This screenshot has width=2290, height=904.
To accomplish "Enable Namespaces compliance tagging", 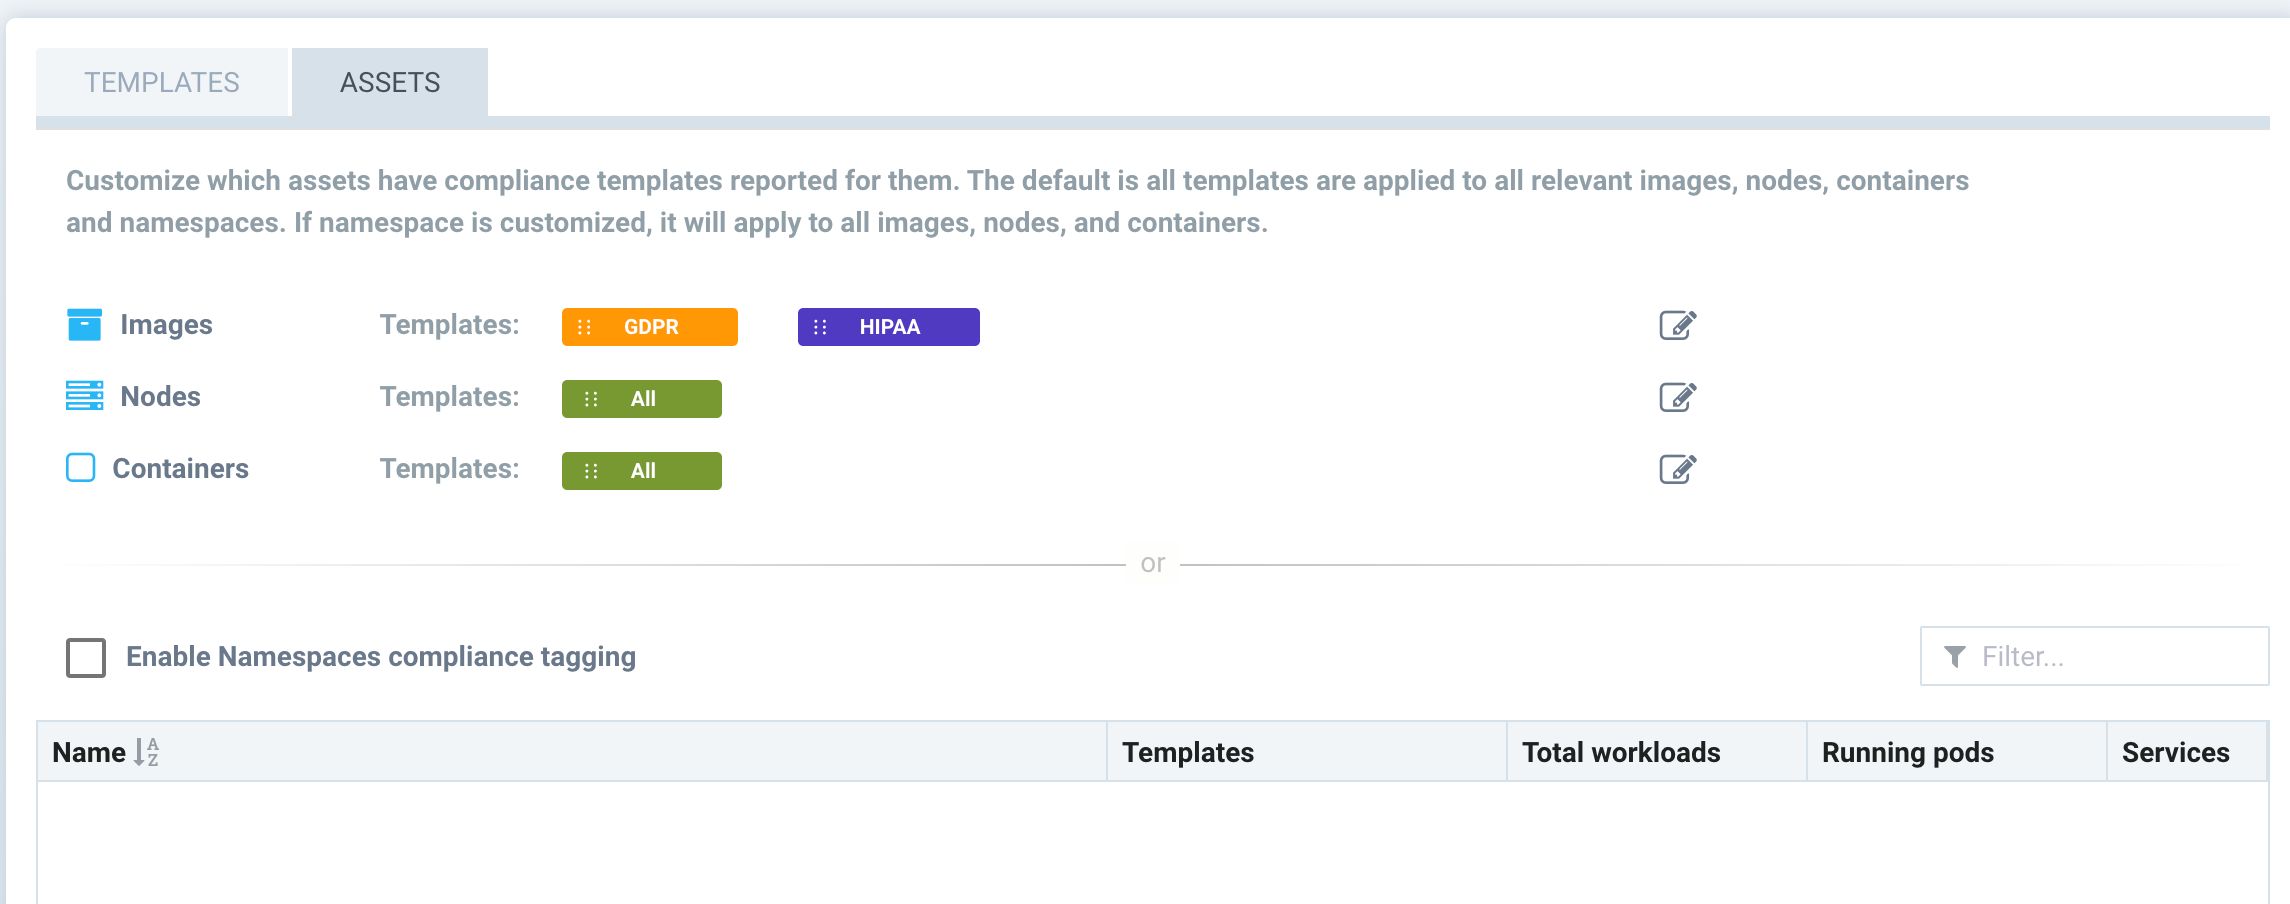I will [85, 657].
